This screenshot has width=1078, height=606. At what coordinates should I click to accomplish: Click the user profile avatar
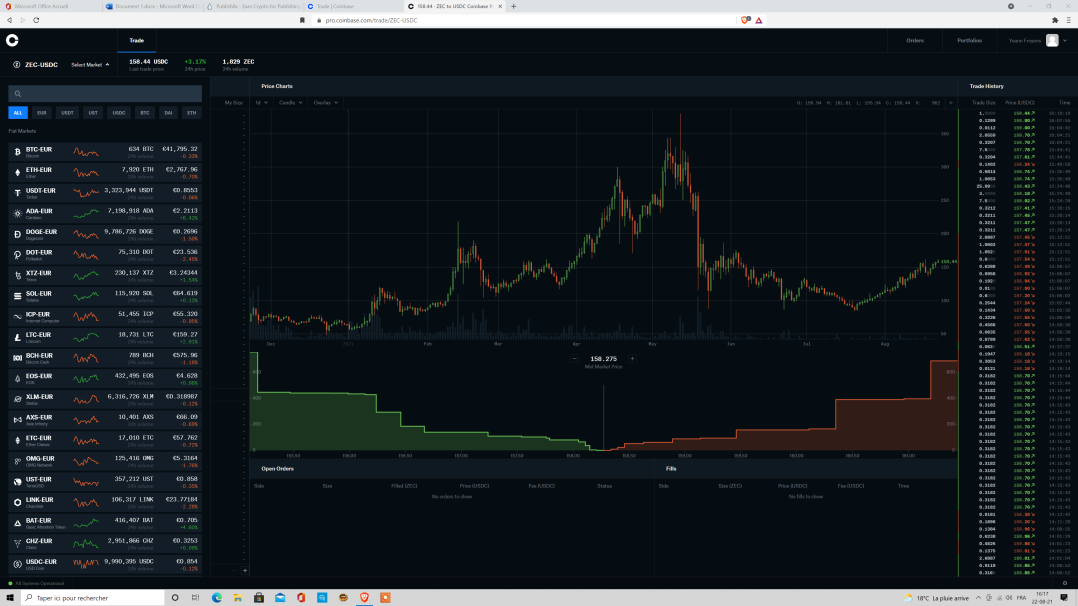[1052, 41]
